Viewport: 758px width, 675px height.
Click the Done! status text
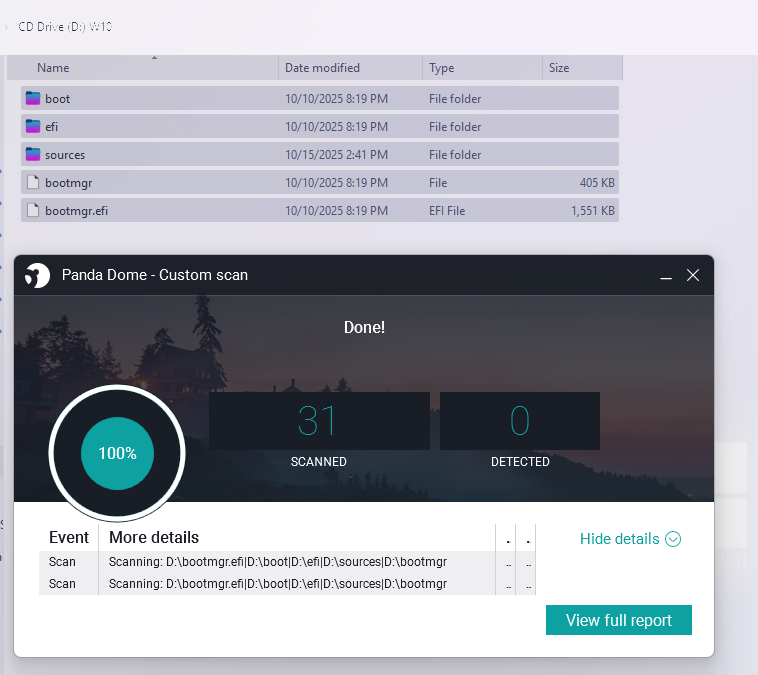(364, 327)
